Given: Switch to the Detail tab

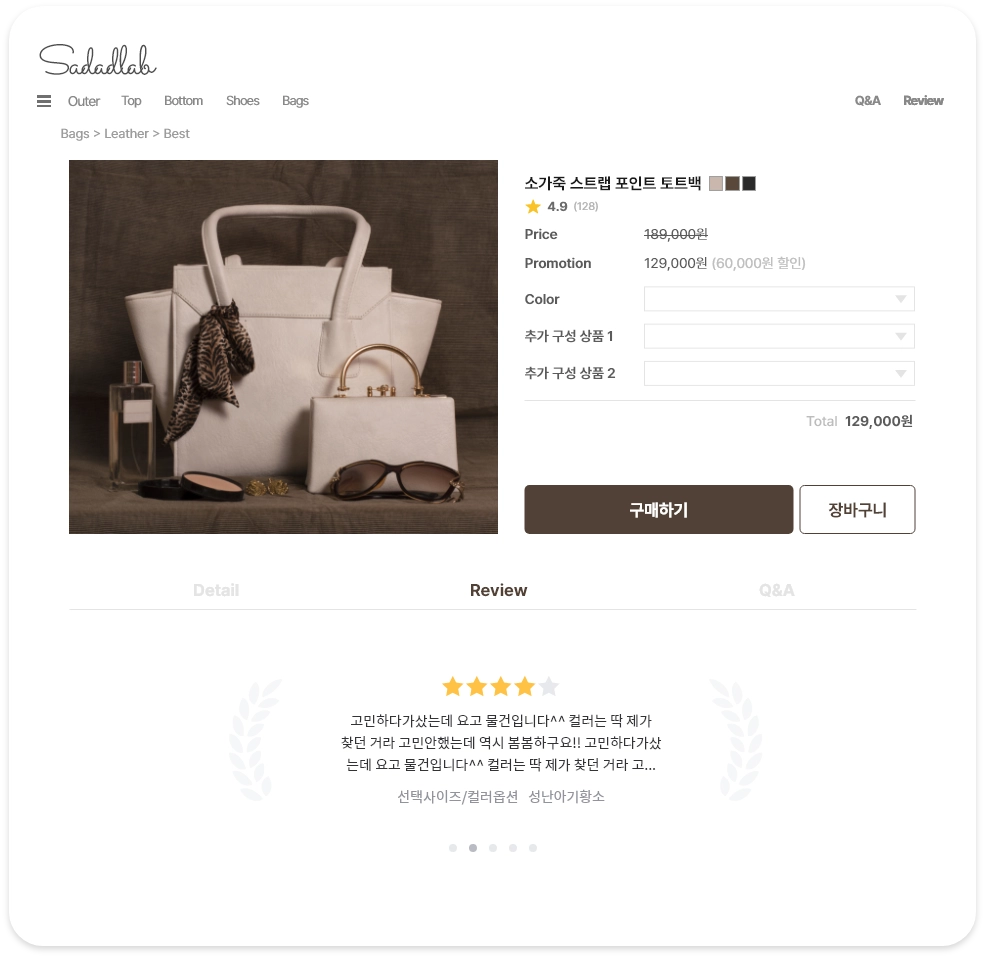Looking at the screenshot, I should click(216, 591).
